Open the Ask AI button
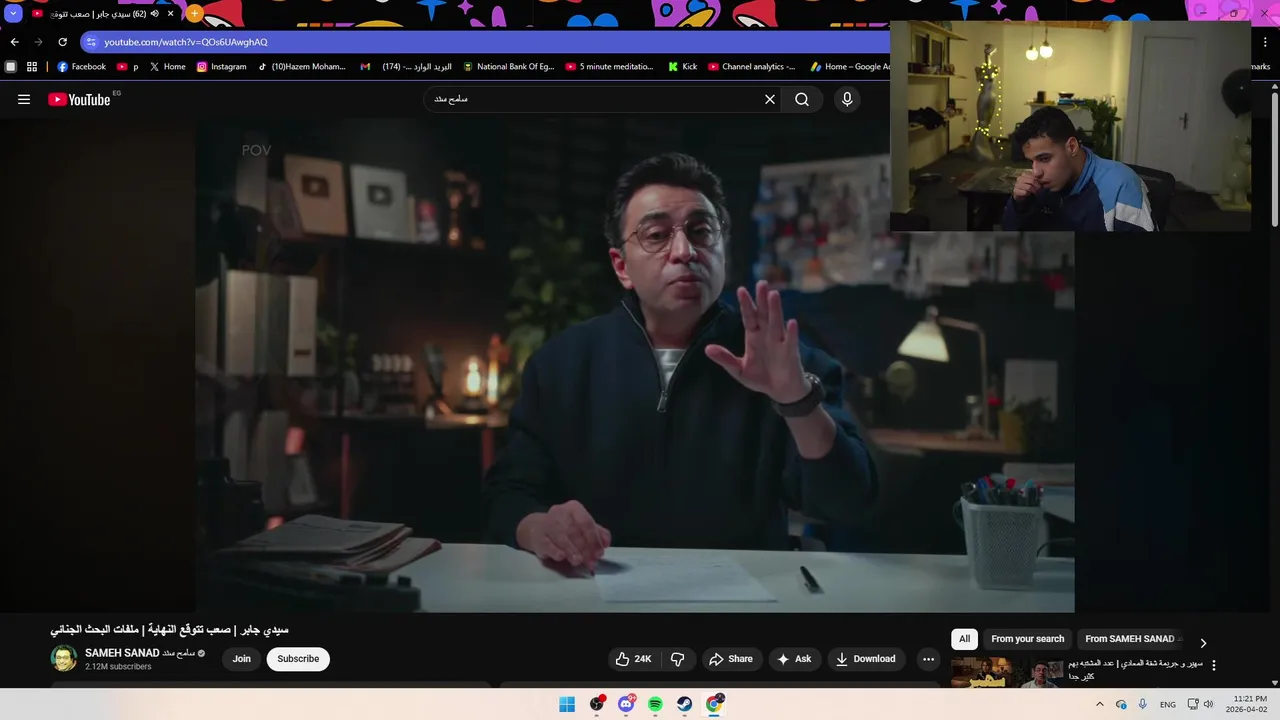Viewport: 1280px width, 720px height. point(794,659)
